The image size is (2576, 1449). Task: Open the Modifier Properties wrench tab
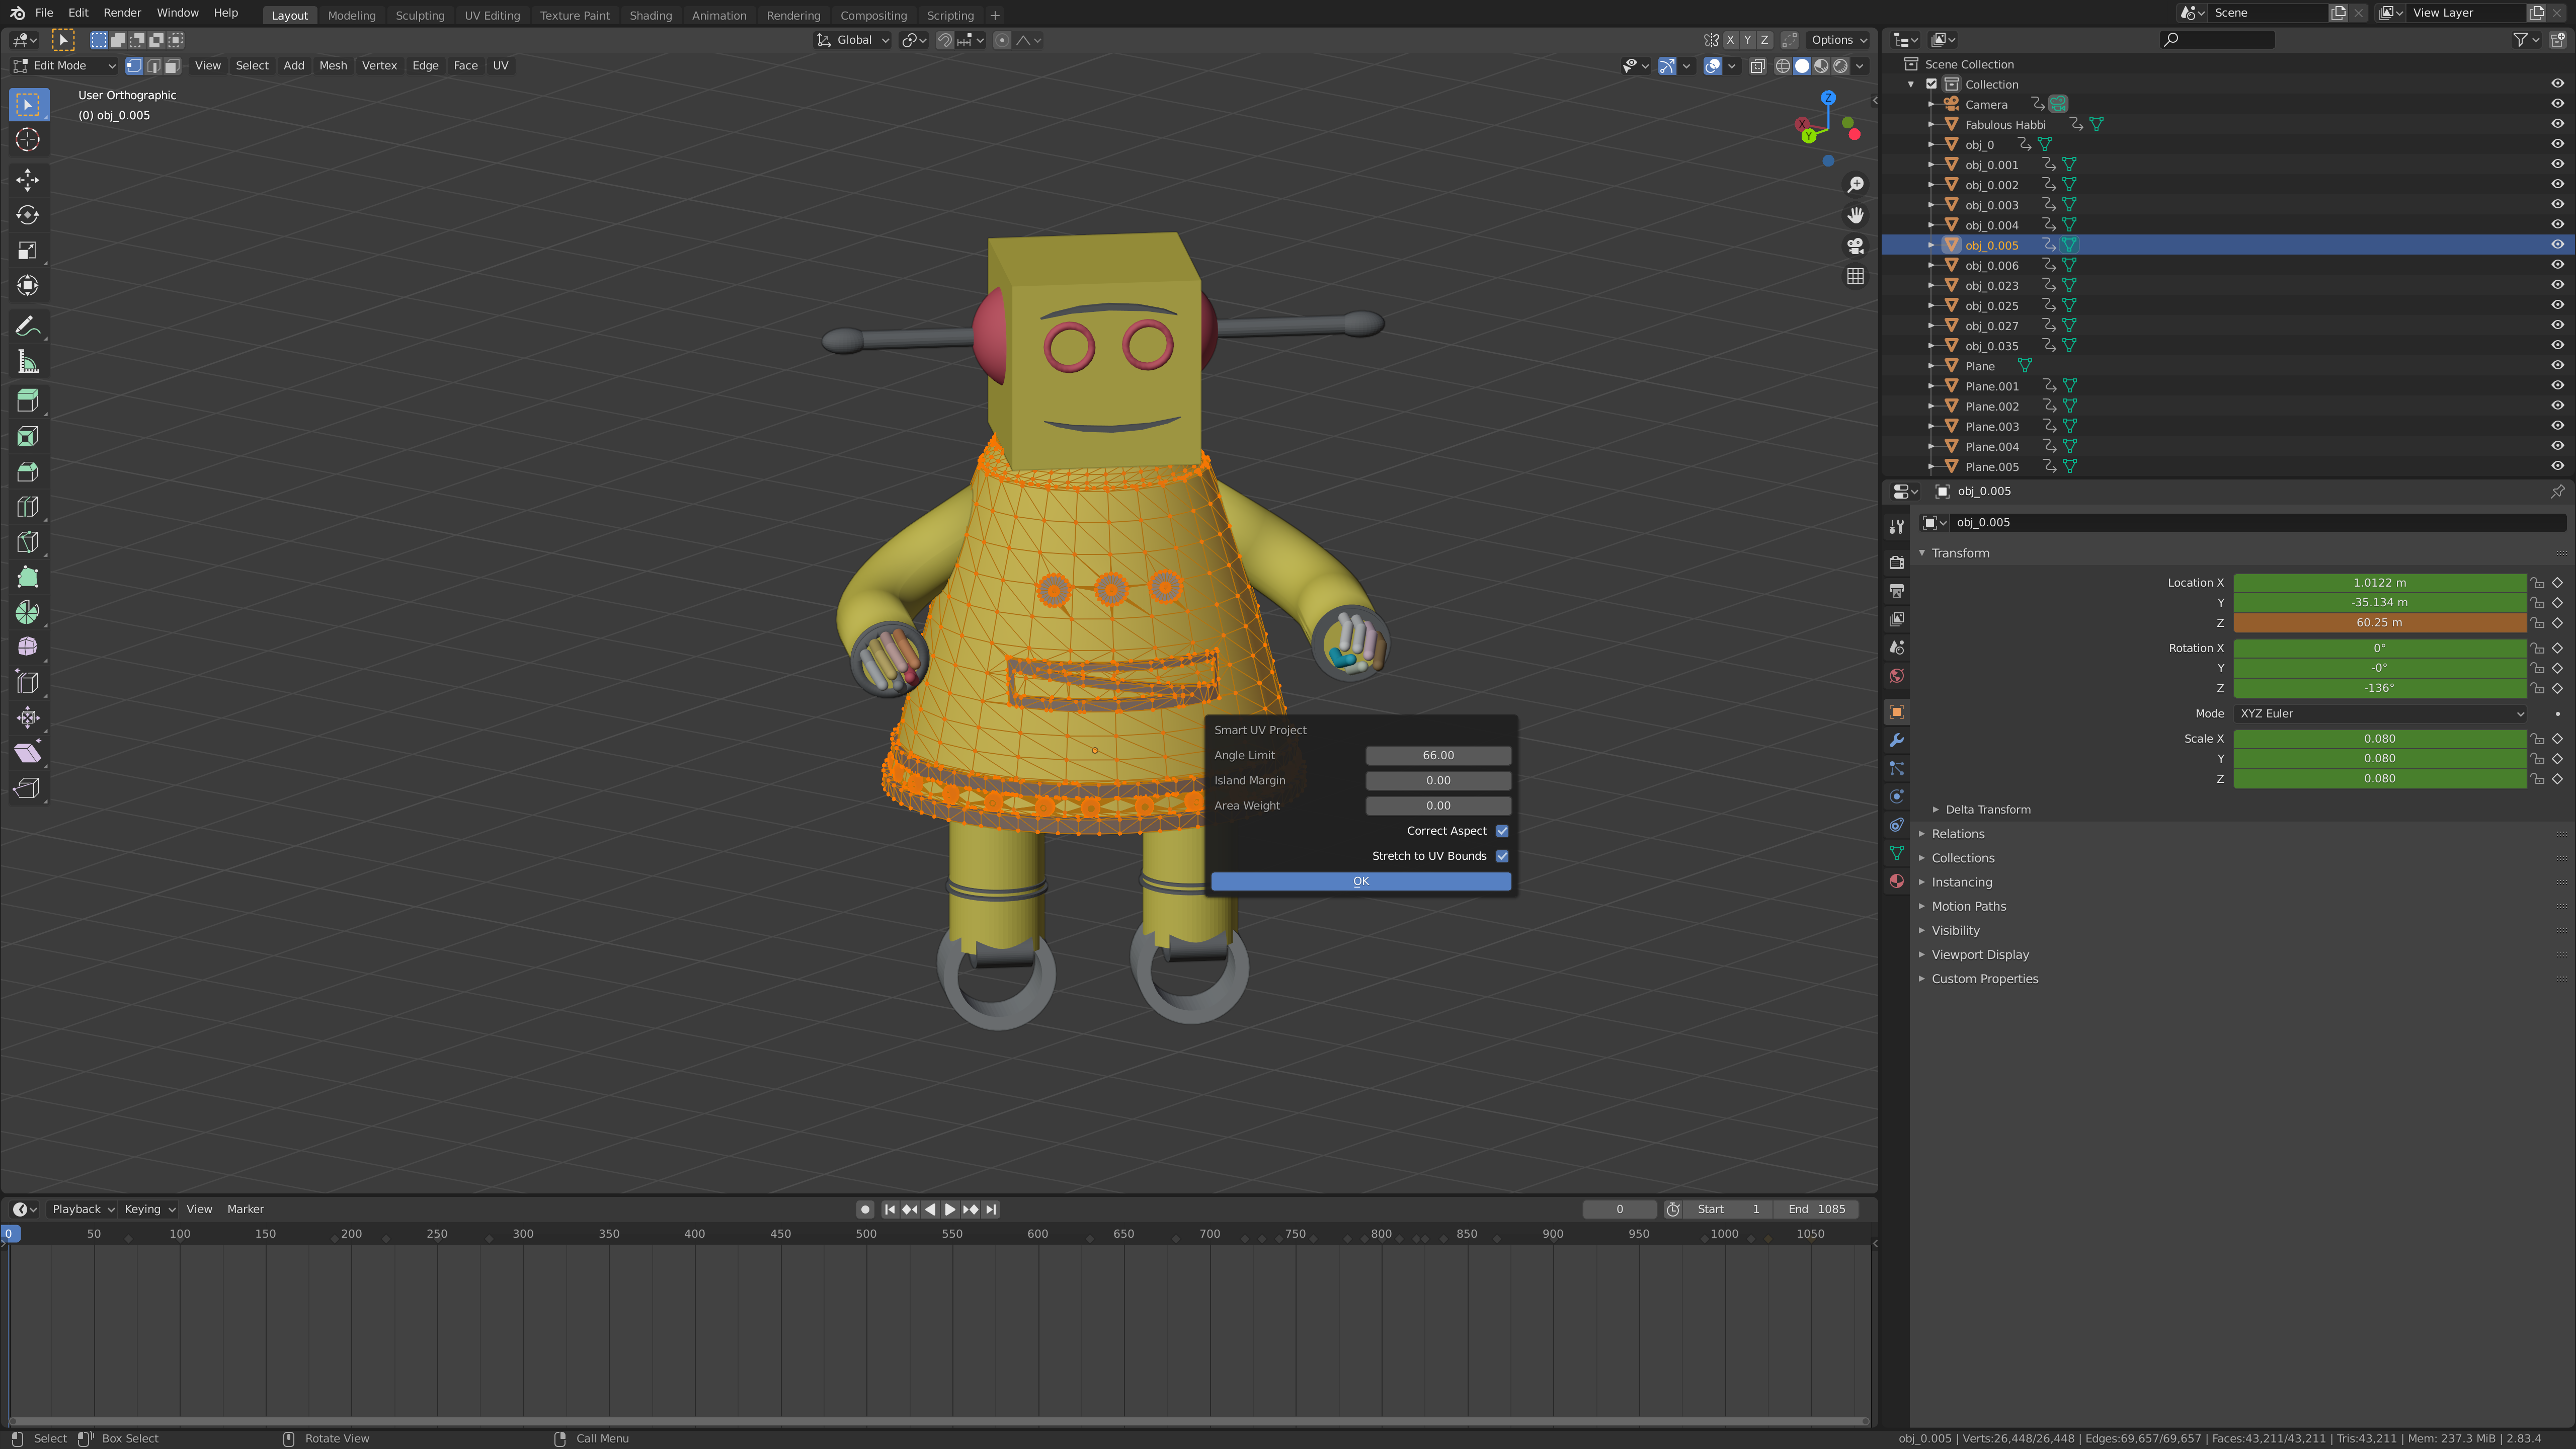[1896, 740]
